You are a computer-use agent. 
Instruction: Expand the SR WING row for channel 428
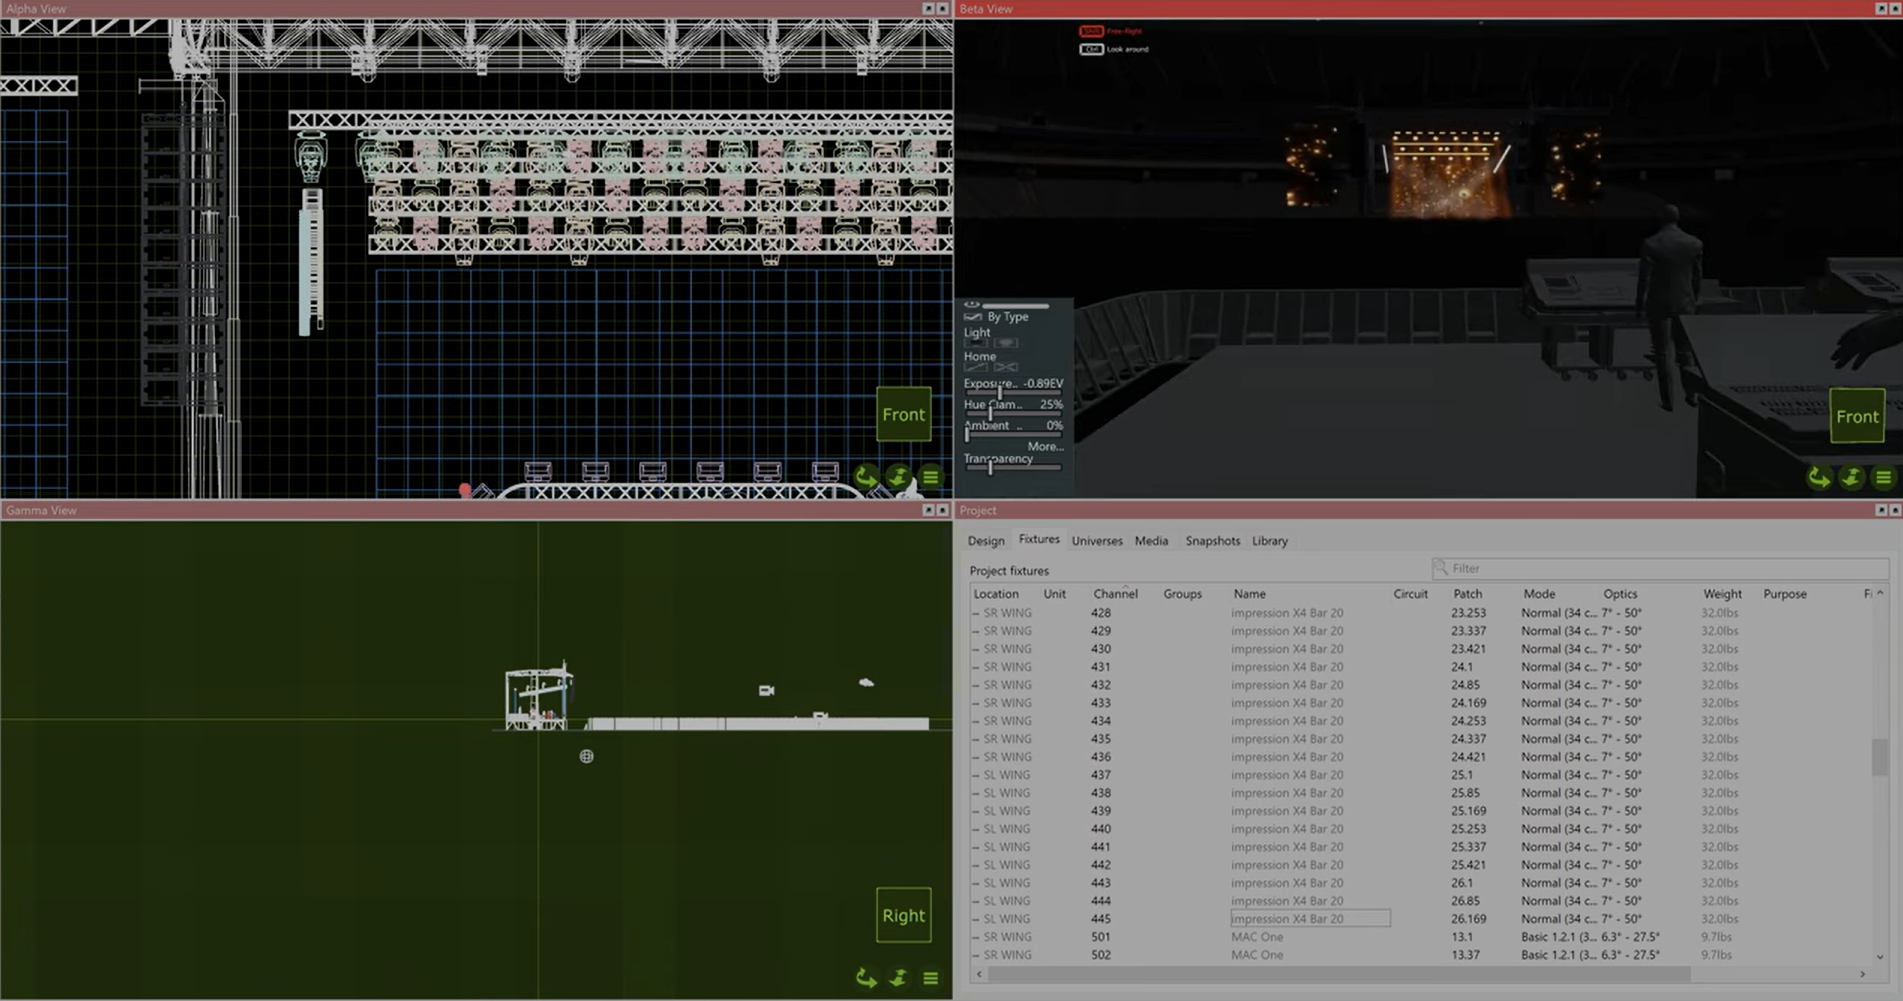[976, 612]
